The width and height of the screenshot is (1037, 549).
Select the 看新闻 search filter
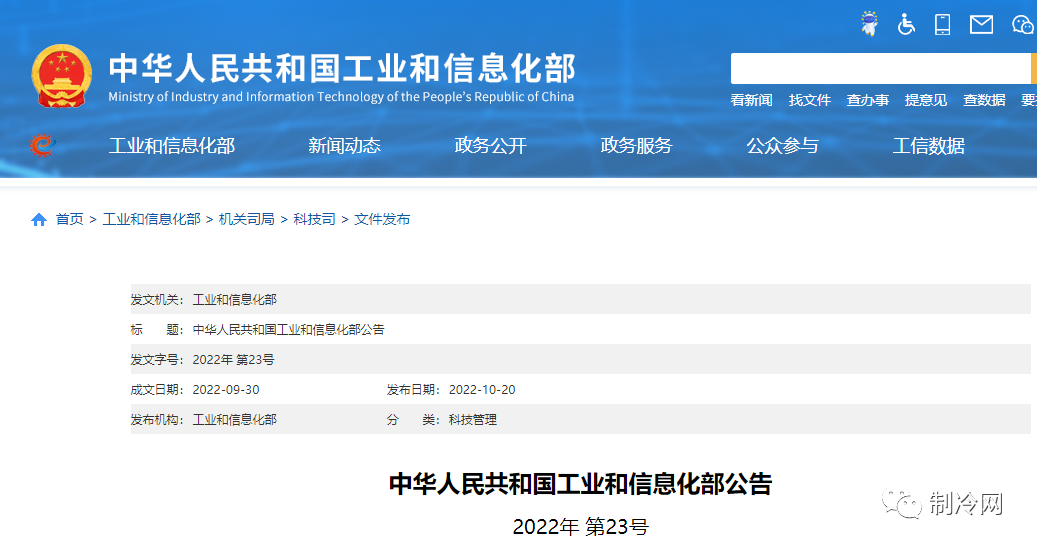click(751, 101)
